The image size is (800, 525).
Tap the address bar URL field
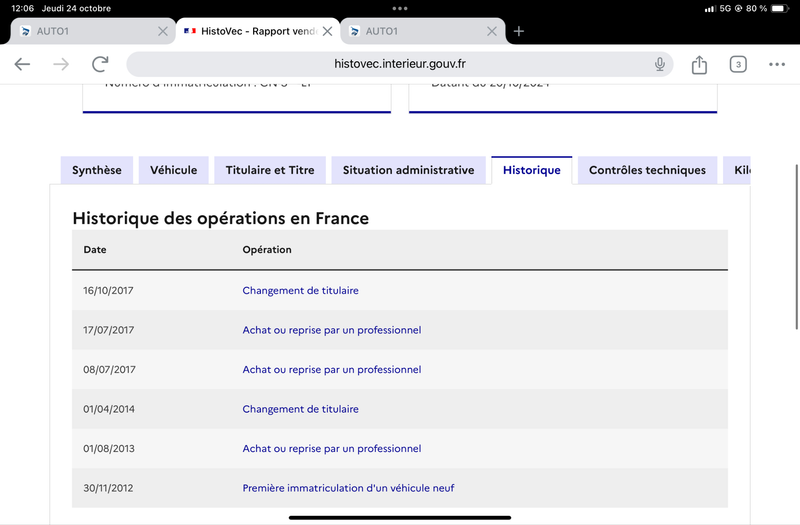pos(399,64)
